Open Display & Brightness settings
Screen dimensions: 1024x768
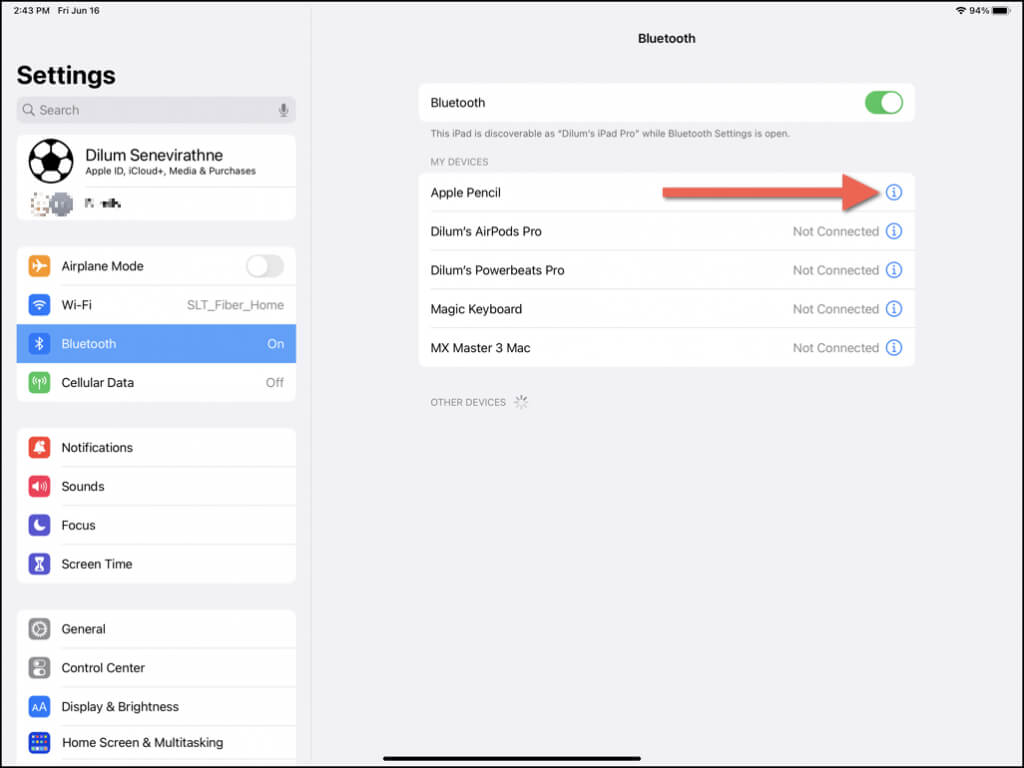click(x=156, y=707)
